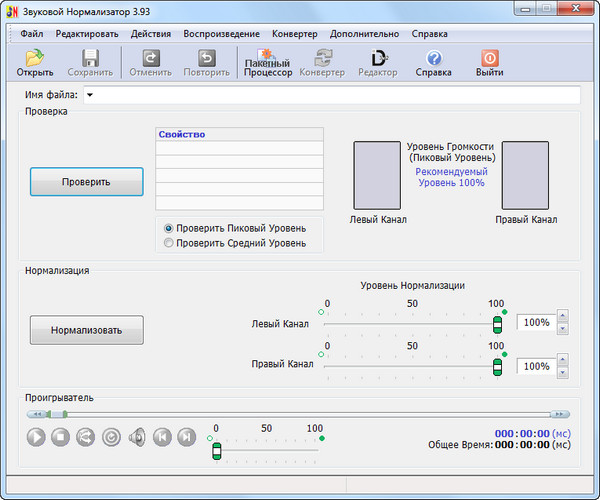The width and height of the screenshot is (600, 500).
Task: Increase Левый Канал percent with up arrow
Action: [562, 317]
